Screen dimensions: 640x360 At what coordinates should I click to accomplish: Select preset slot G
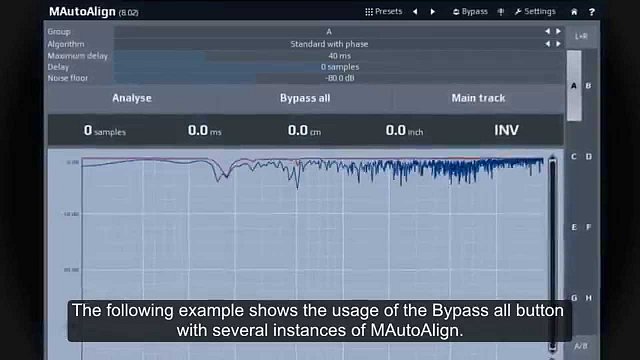click(x=574, y=298)
